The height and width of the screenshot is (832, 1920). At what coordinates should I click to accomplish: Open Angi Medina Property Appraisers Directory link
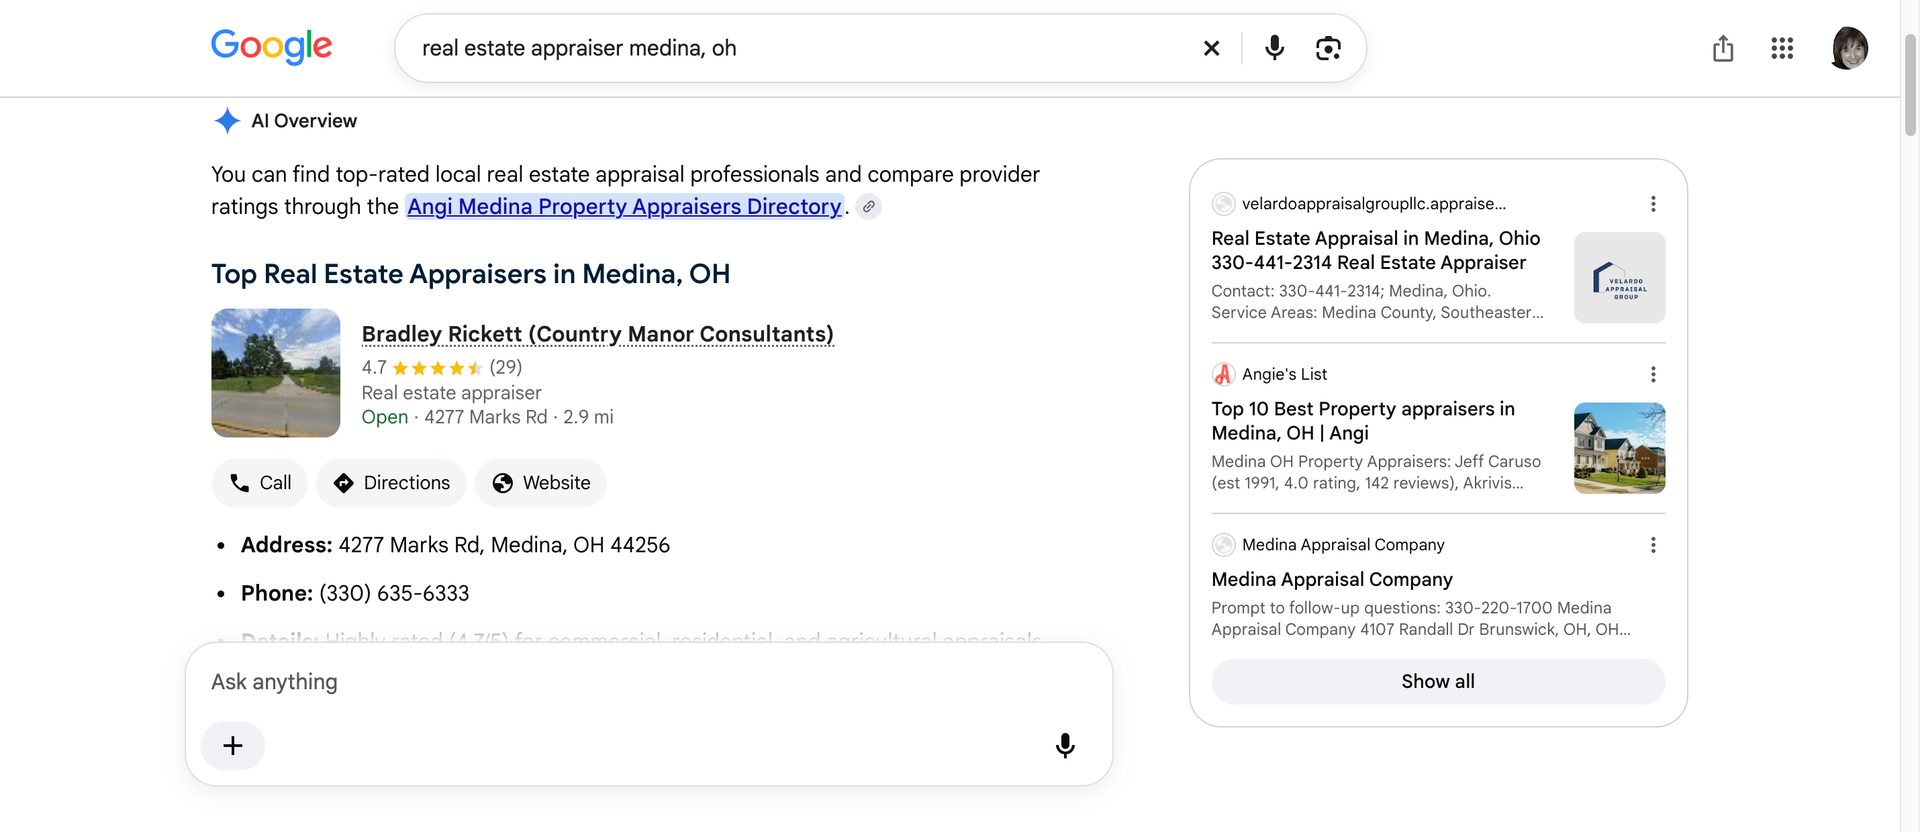624,206
